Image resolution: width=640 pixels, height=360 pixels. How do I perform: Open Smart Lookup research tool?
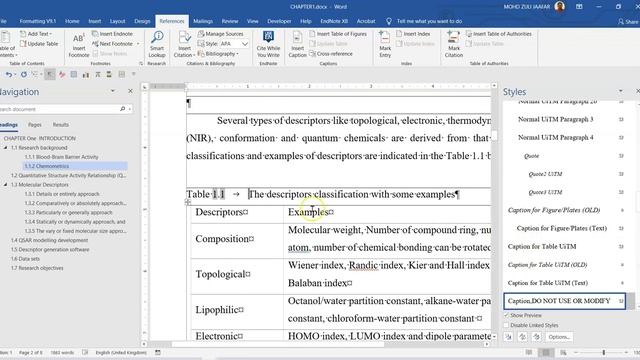157,45
